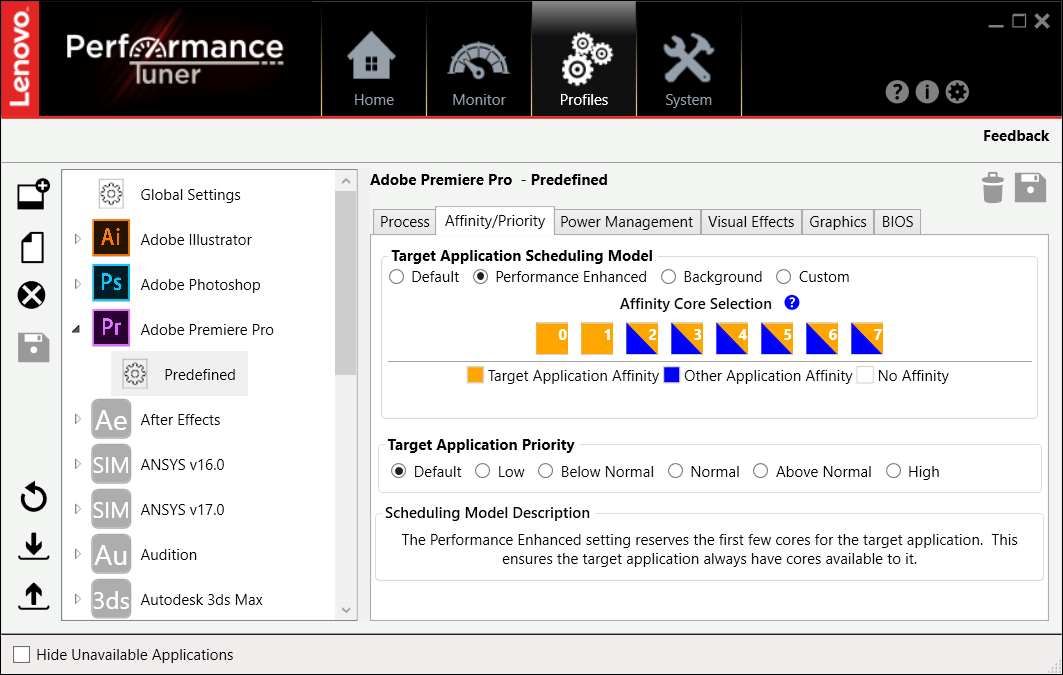Click Affinity Core Selection help icon

[792, 302]
